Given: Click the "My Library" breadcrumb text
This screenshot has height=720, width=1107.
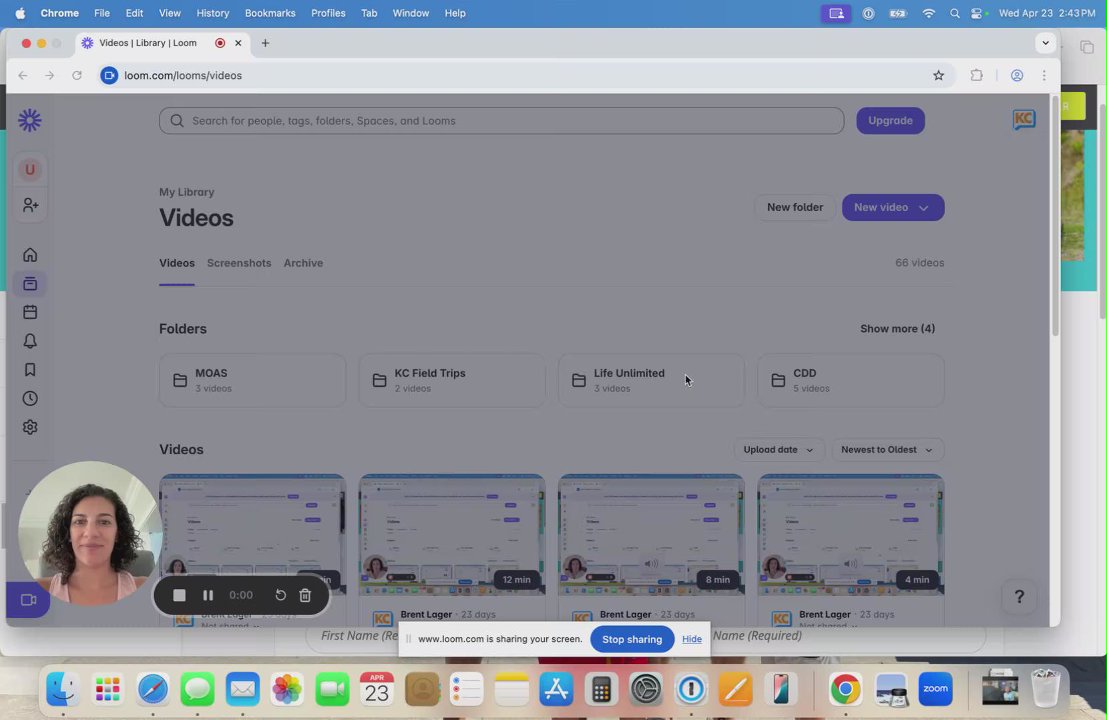Looking at the screenshot, I should tap(186, 192).
